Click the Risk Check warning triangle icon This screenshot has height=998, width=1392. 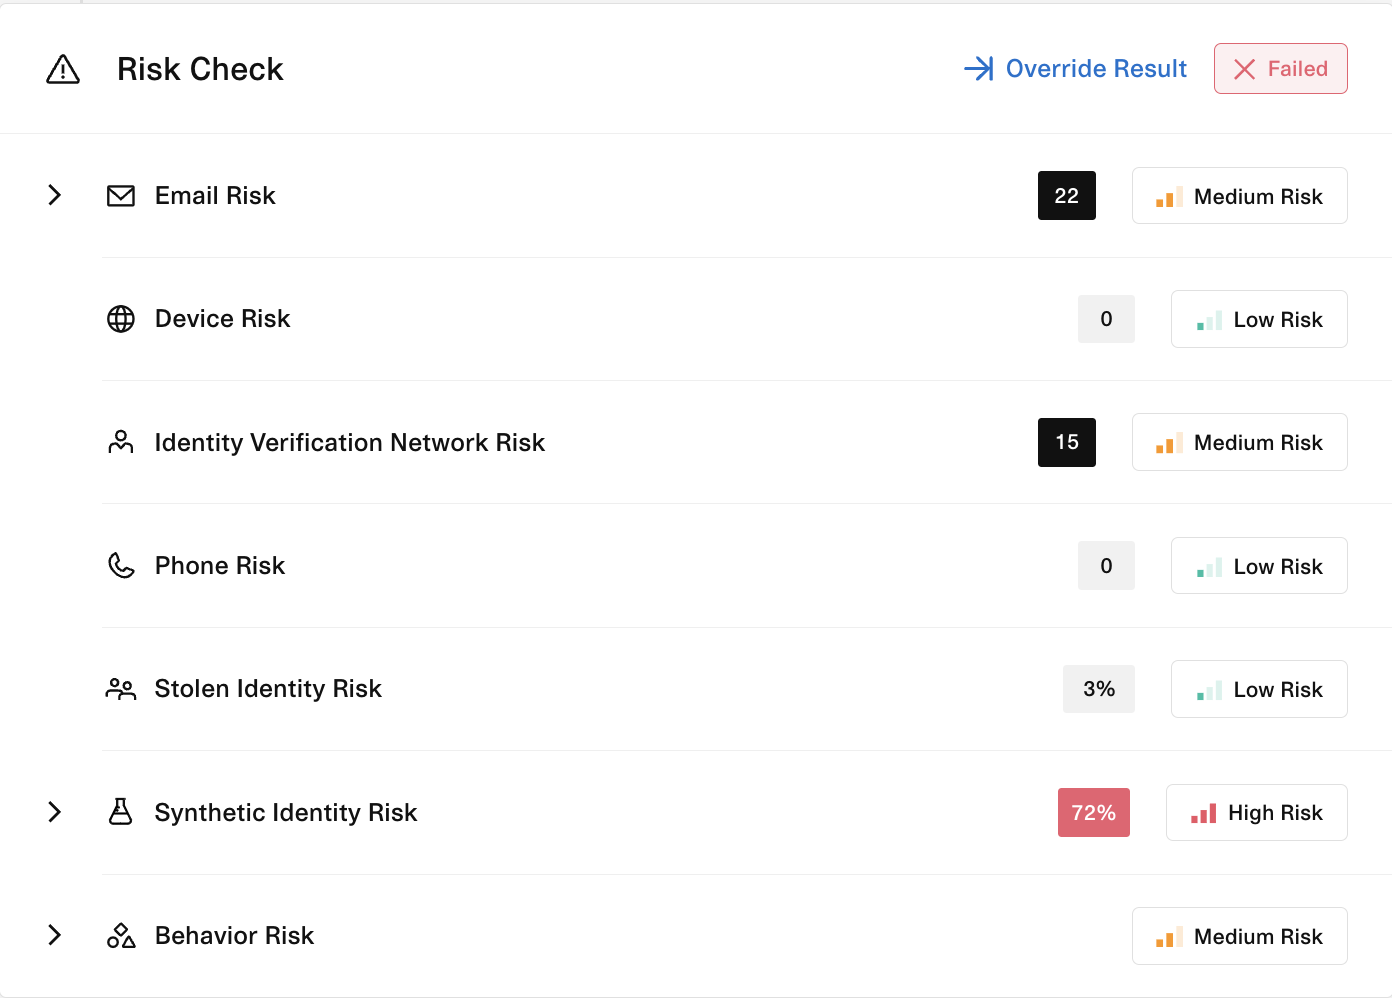(63, 69)
